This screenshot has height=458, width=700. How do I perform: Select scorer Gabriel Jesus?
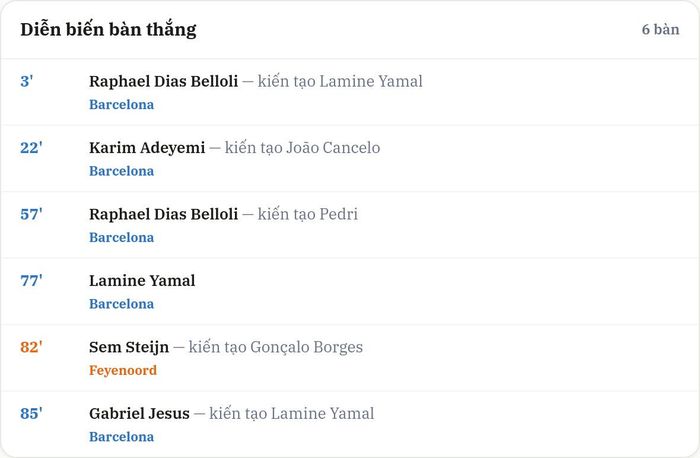click(x=139, y=413)
